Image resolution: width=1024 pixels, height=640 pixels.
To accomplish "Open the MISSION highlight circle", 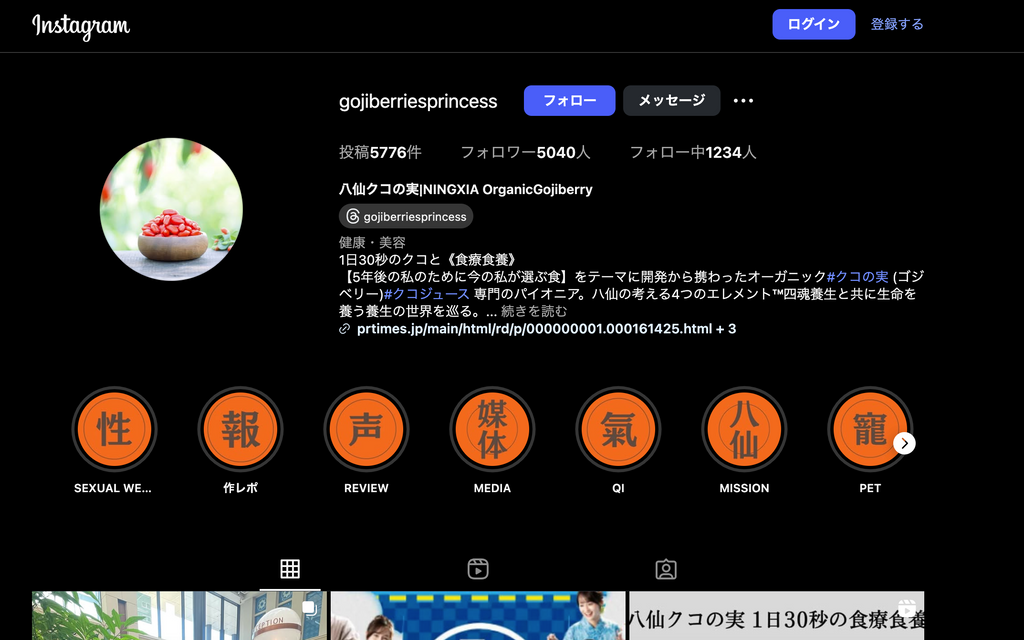I will pyautogui.click(x=744, y=430).
